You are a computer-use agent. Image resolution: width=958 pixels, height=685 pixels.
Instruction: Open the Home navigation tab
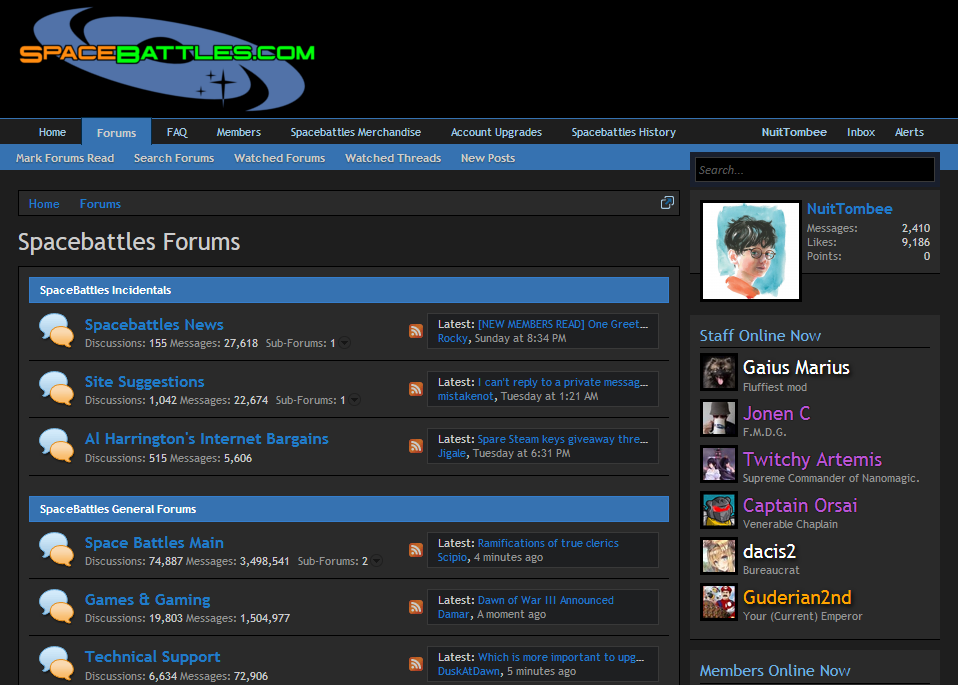(53, 132)
